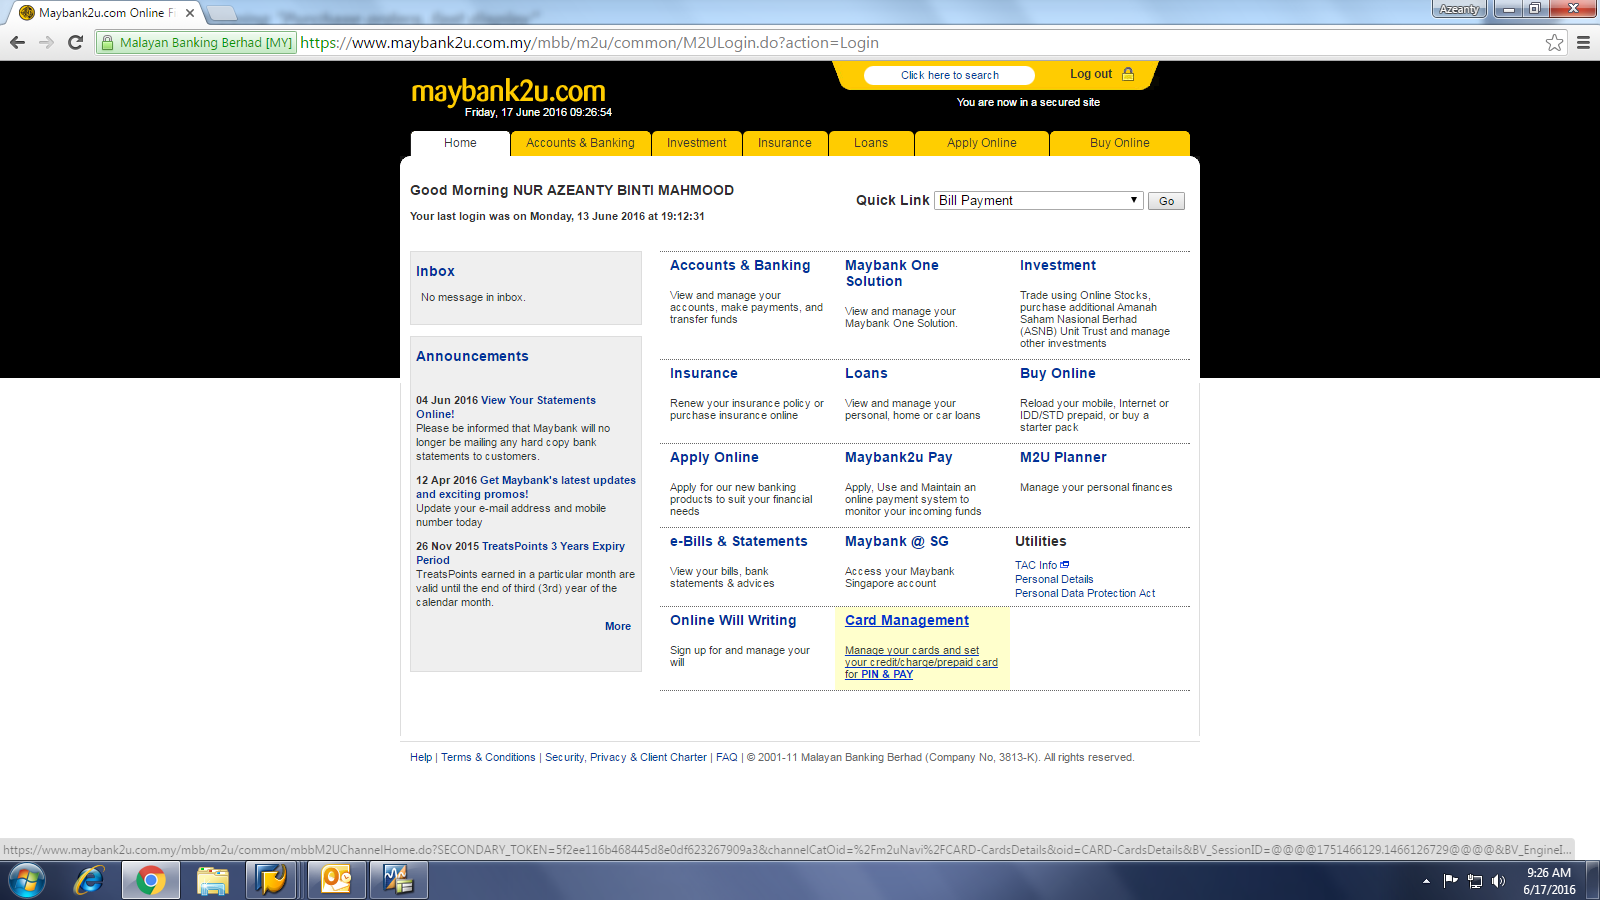Click the search box in the header
This screenshot has height=900, width=1600.
coord(950,75)
